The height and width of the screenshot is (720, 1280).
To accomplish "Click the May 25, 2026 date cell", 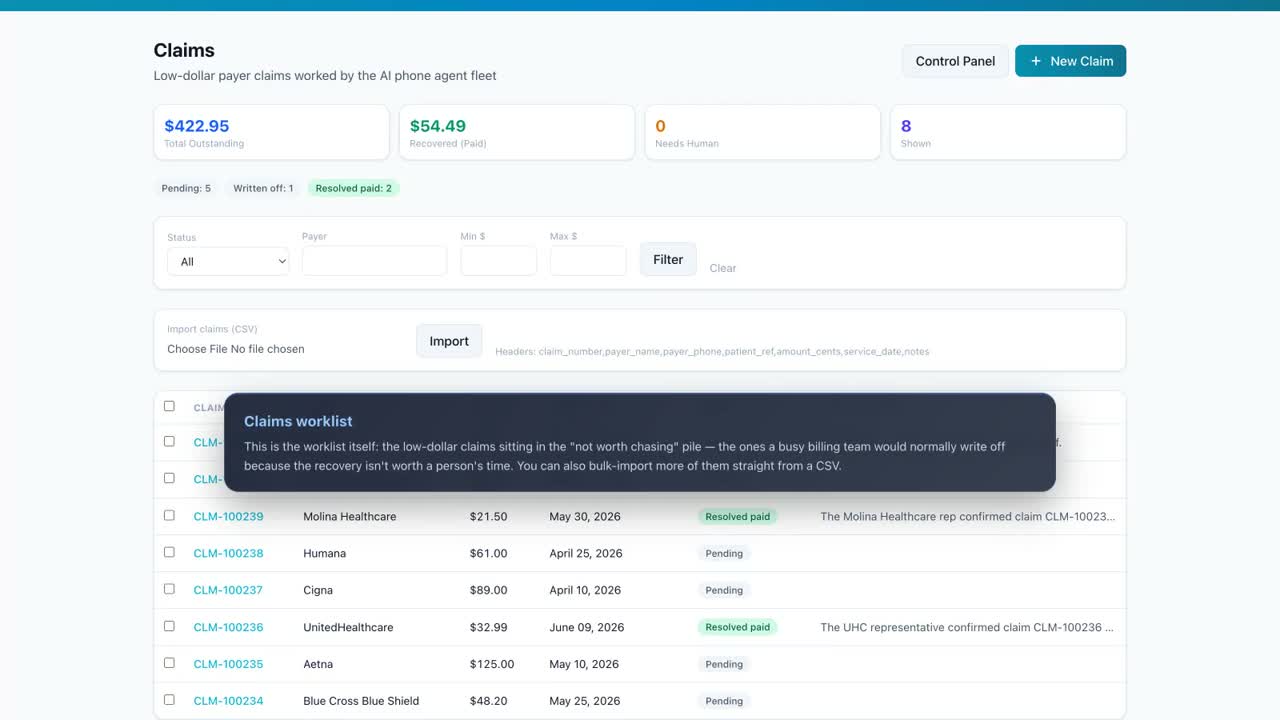I will click(x=585, y=702).
